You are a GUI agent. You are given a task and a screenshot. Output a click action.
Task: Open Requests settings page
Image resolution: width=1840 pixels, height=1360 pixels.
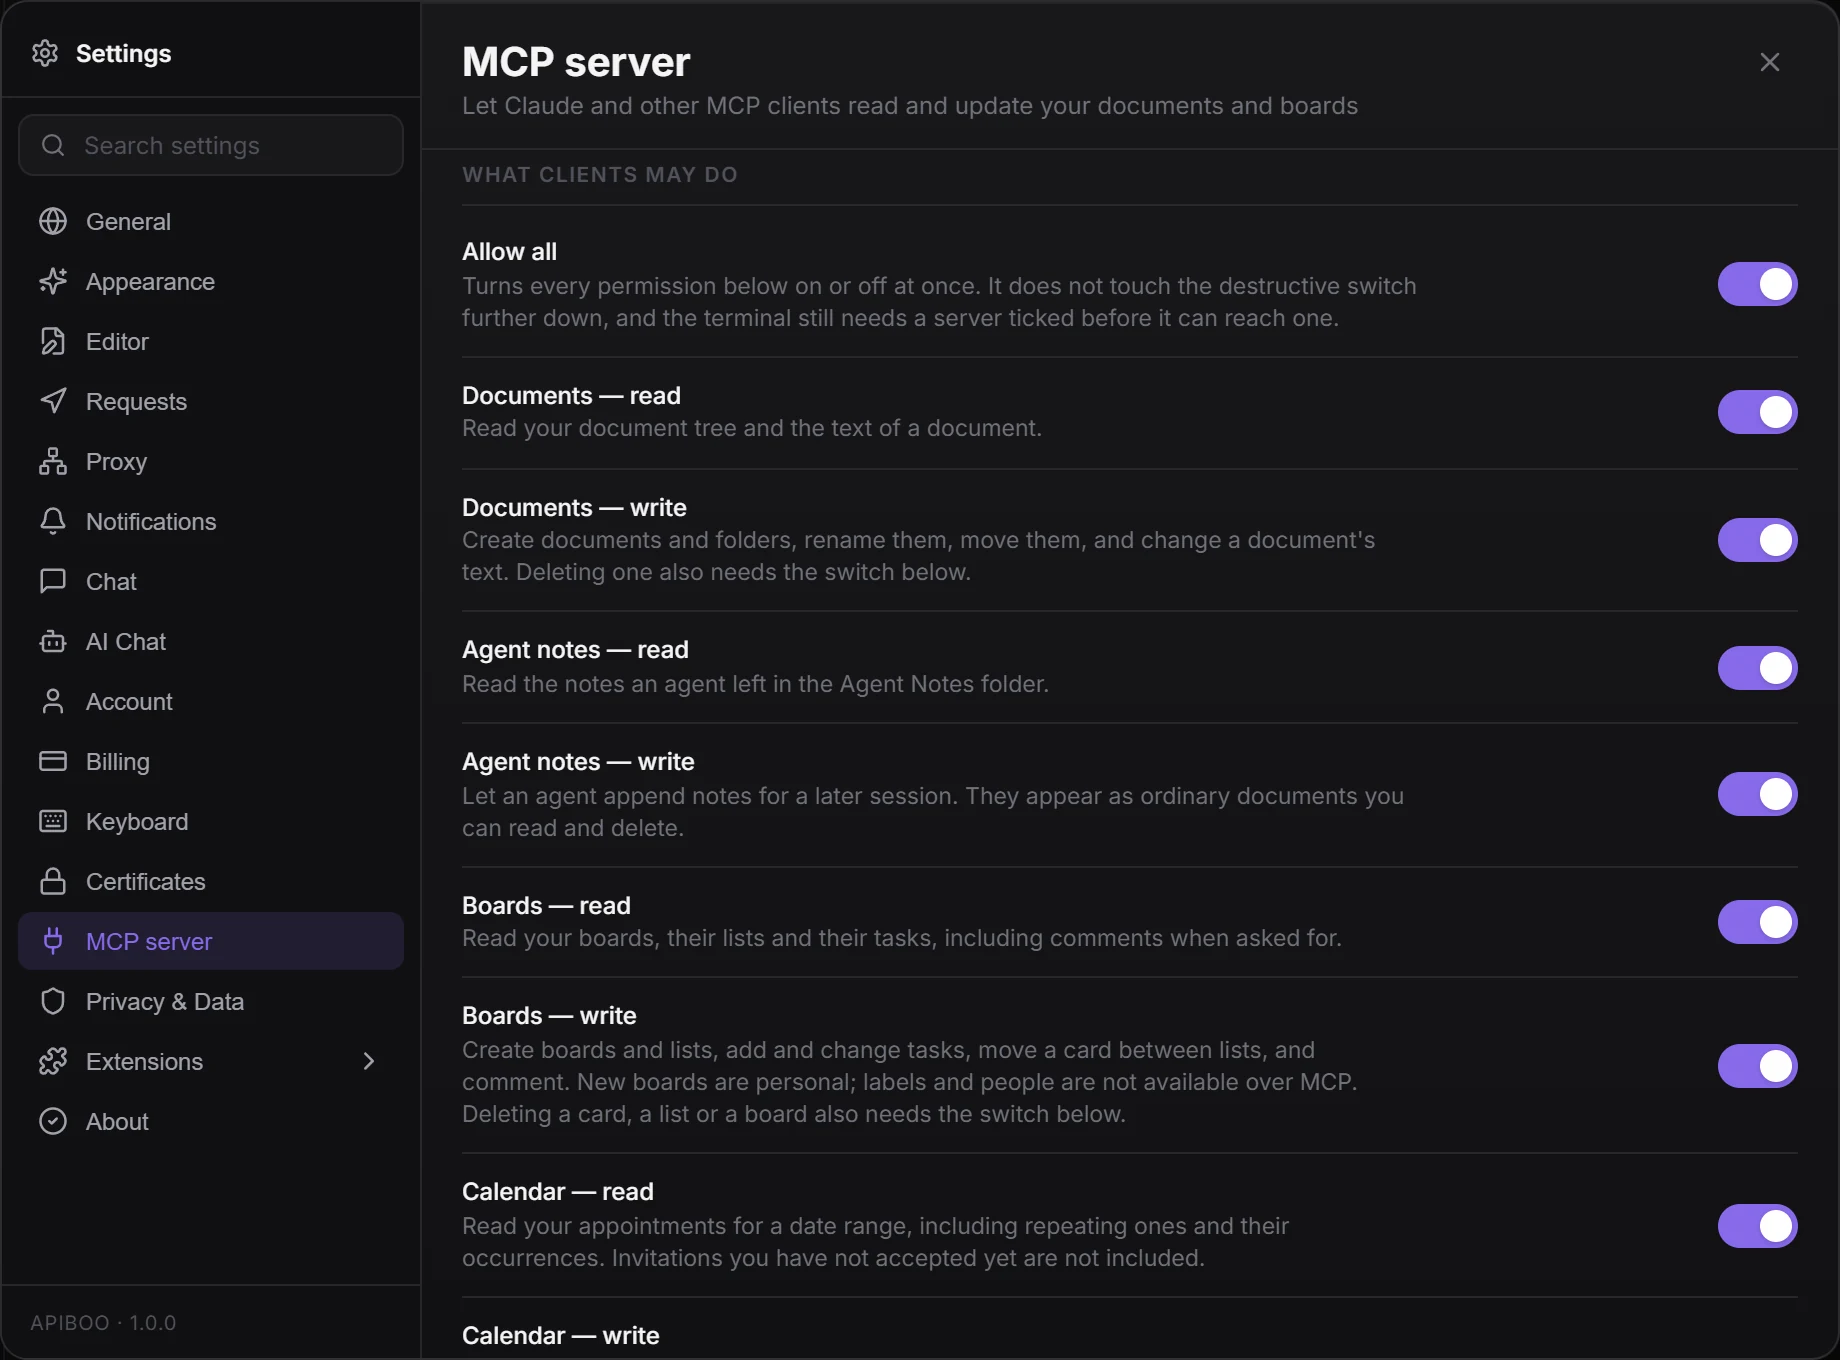click(x=211, y=402)
